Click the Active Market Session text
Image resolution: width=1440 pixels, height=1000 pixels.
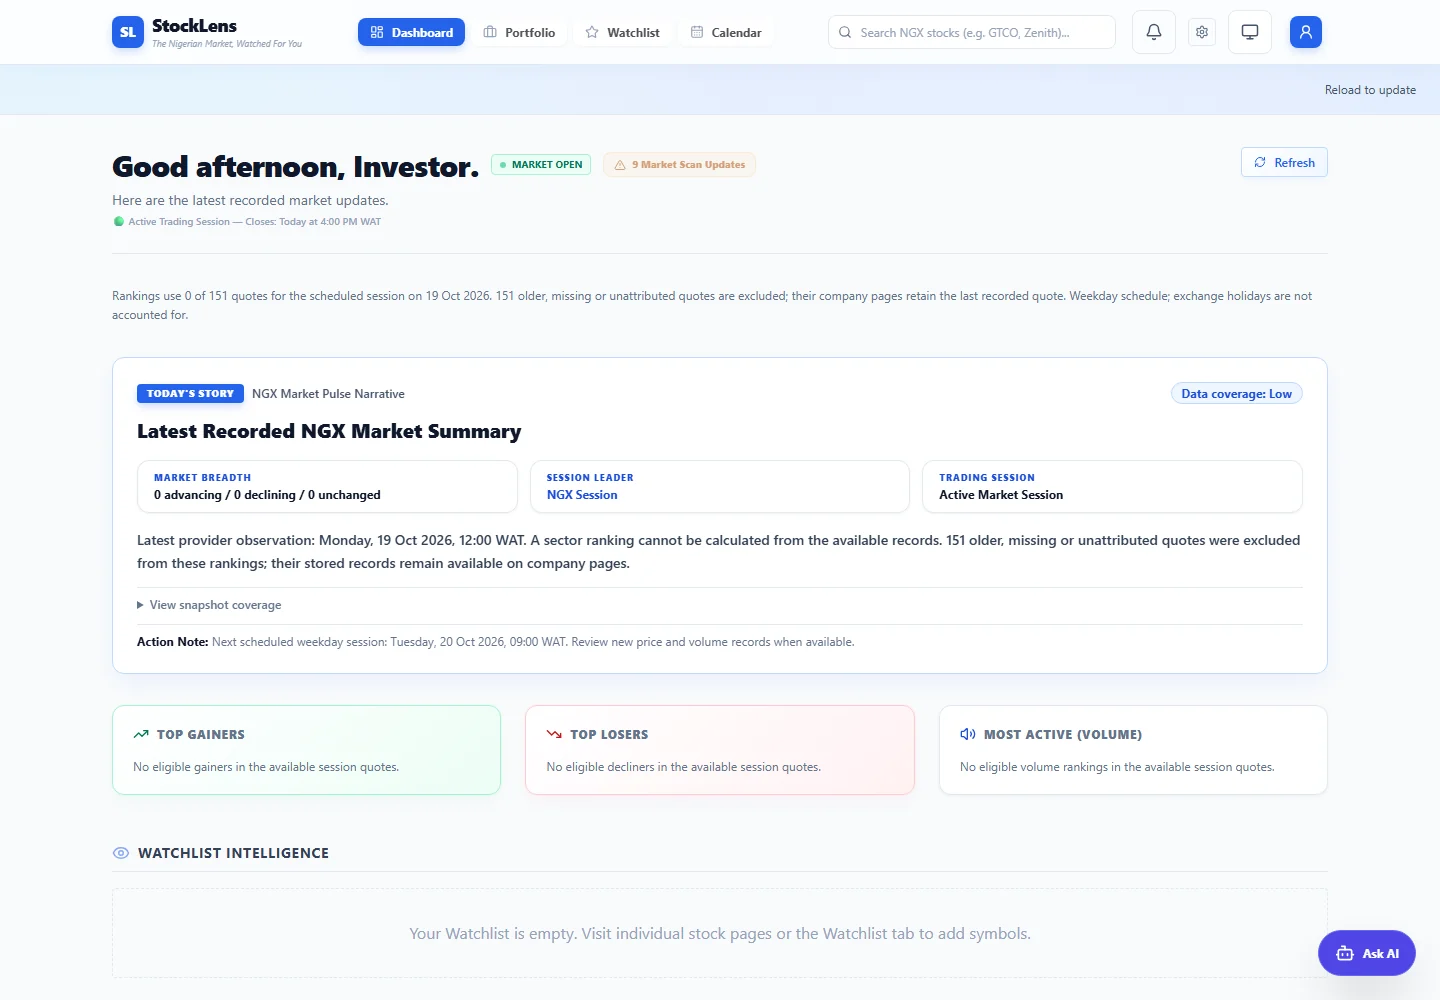[1001, 495]
